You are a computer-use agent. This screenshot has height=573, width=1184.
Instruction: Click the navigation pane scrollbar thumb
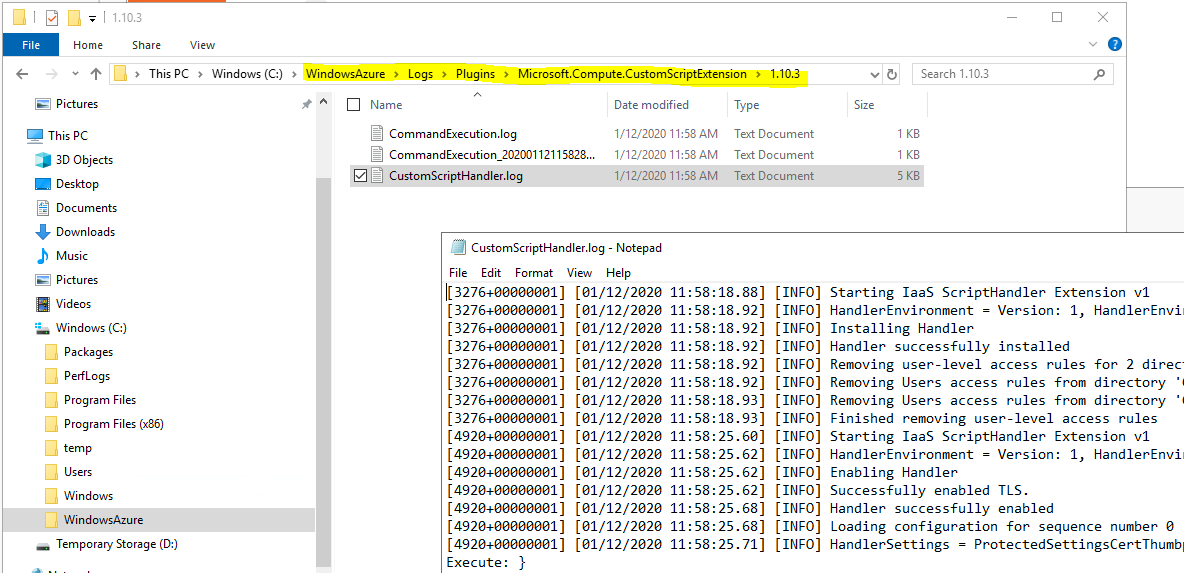pos(323,370)
